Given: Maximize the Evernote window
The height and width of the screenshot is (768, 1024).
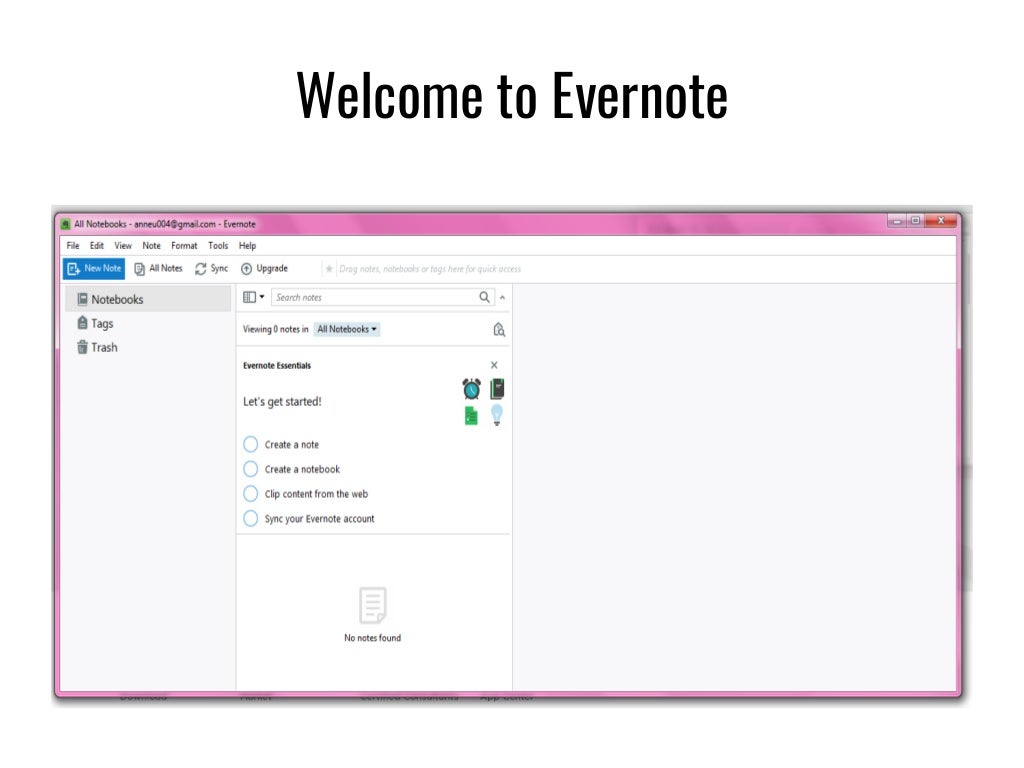Looking at the screenshot, I should (916, 221).
